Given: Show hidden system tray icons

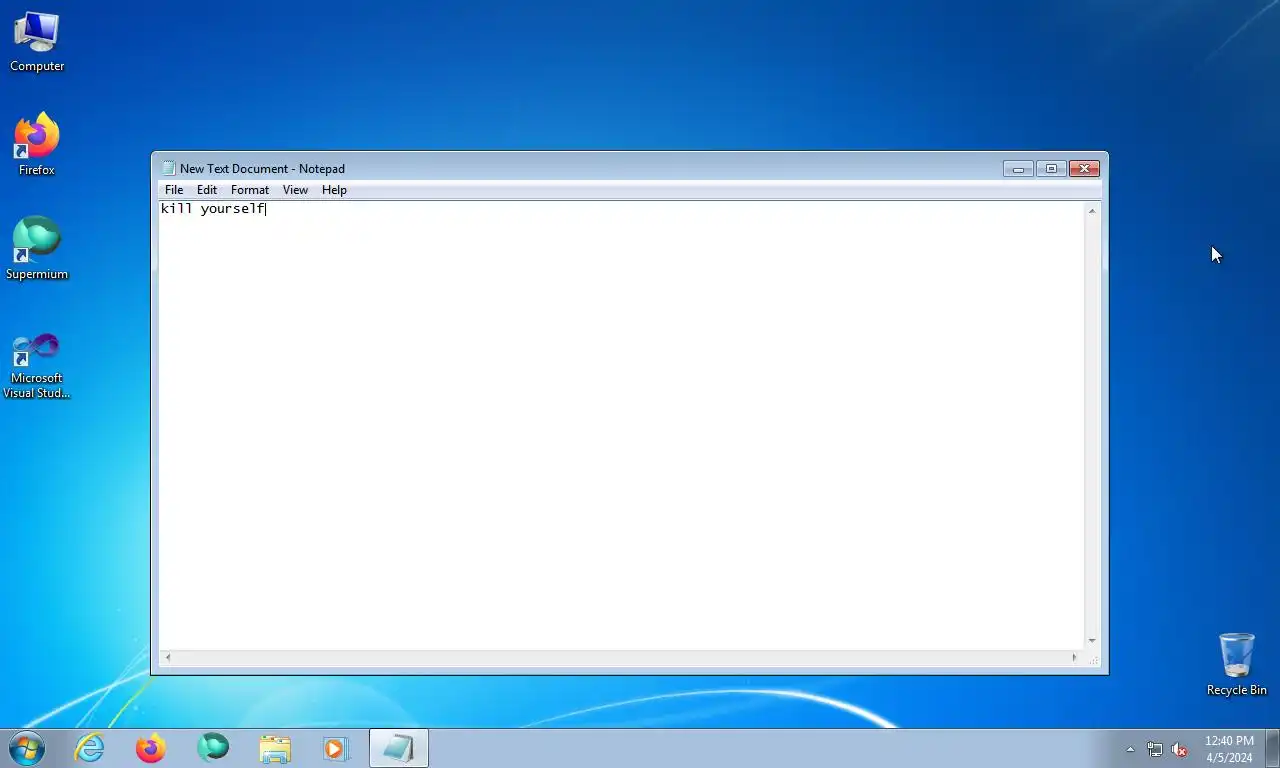Looking at the screenshot, I should click(x=1131, y=749).
